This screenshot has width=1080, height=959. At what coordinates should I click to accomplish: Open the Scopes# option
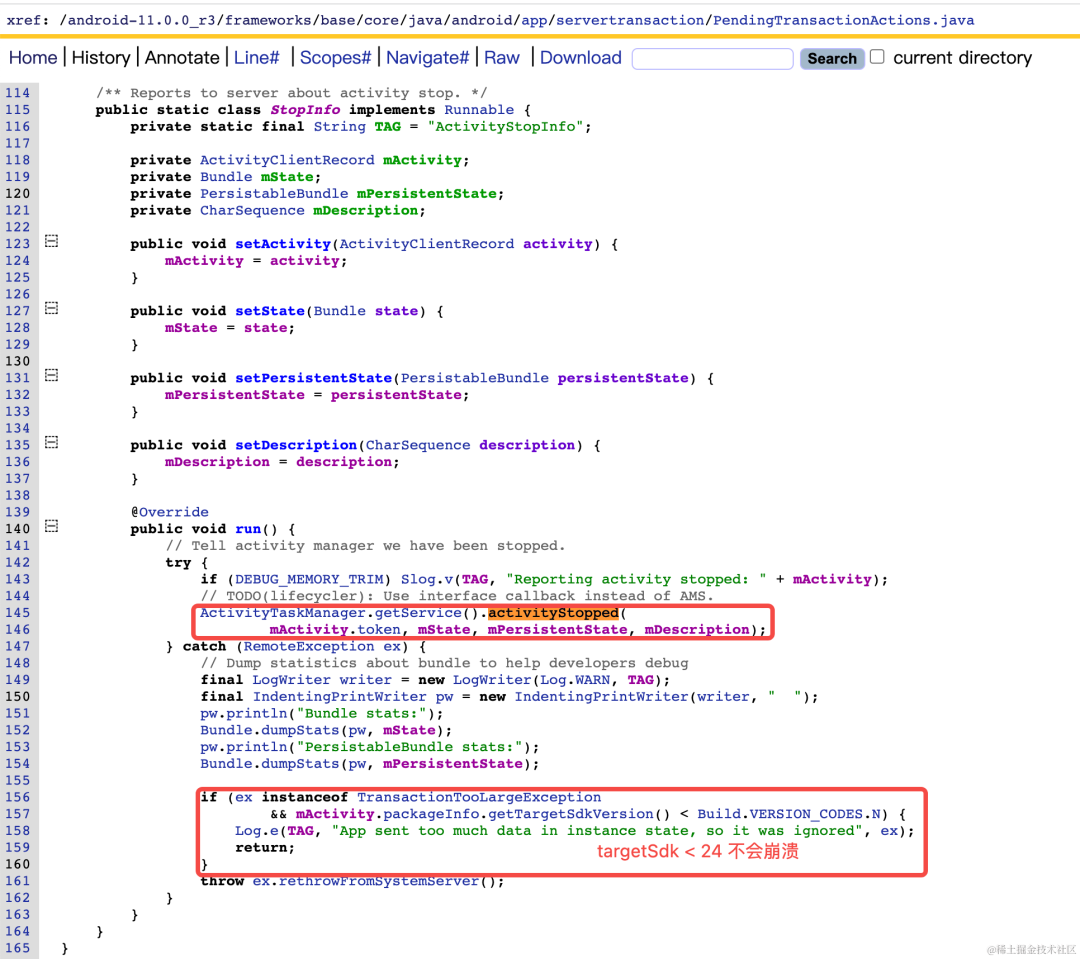click(335, 58)
